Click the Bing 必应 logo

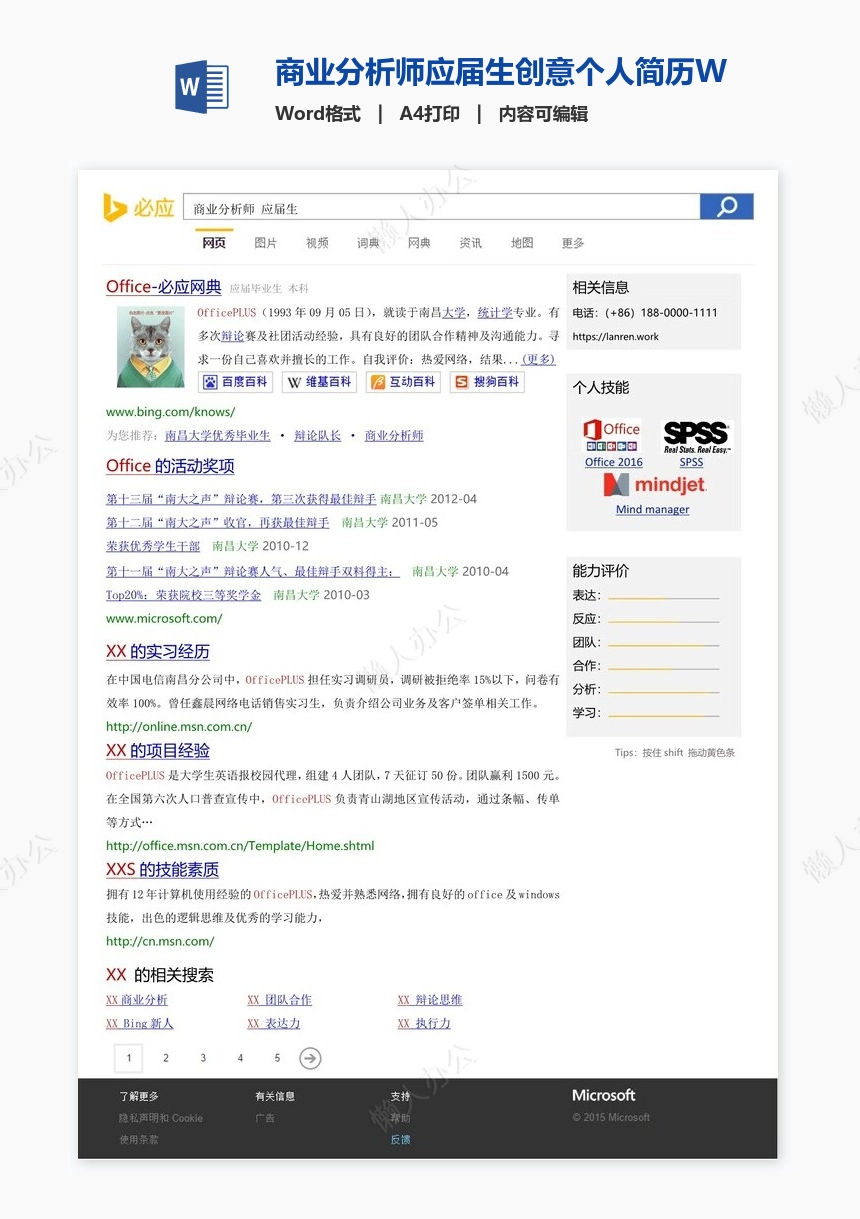[137, 206]
